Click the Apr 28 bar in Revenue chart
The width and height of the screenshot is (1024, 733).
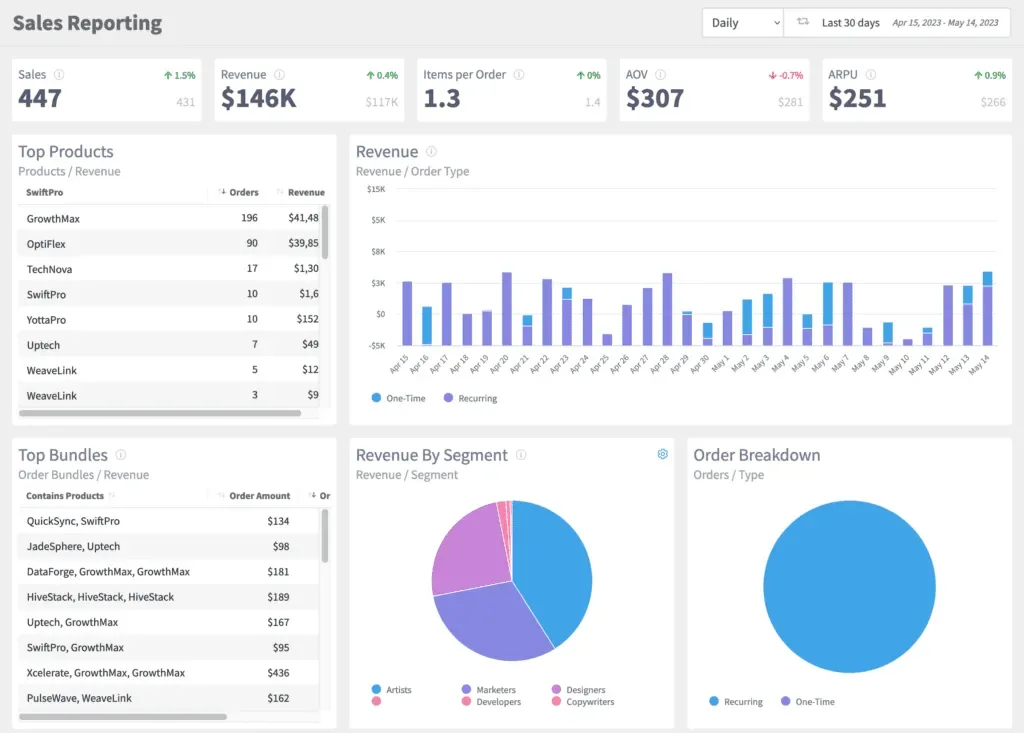(x=667, y=309)
